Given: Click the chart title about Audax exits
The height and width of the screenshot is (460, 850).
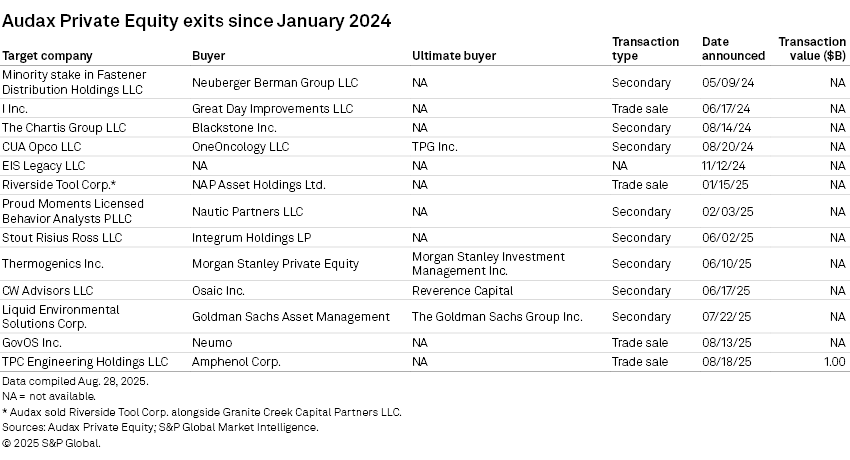Looking at the screenshot, I should coord(196,20).
